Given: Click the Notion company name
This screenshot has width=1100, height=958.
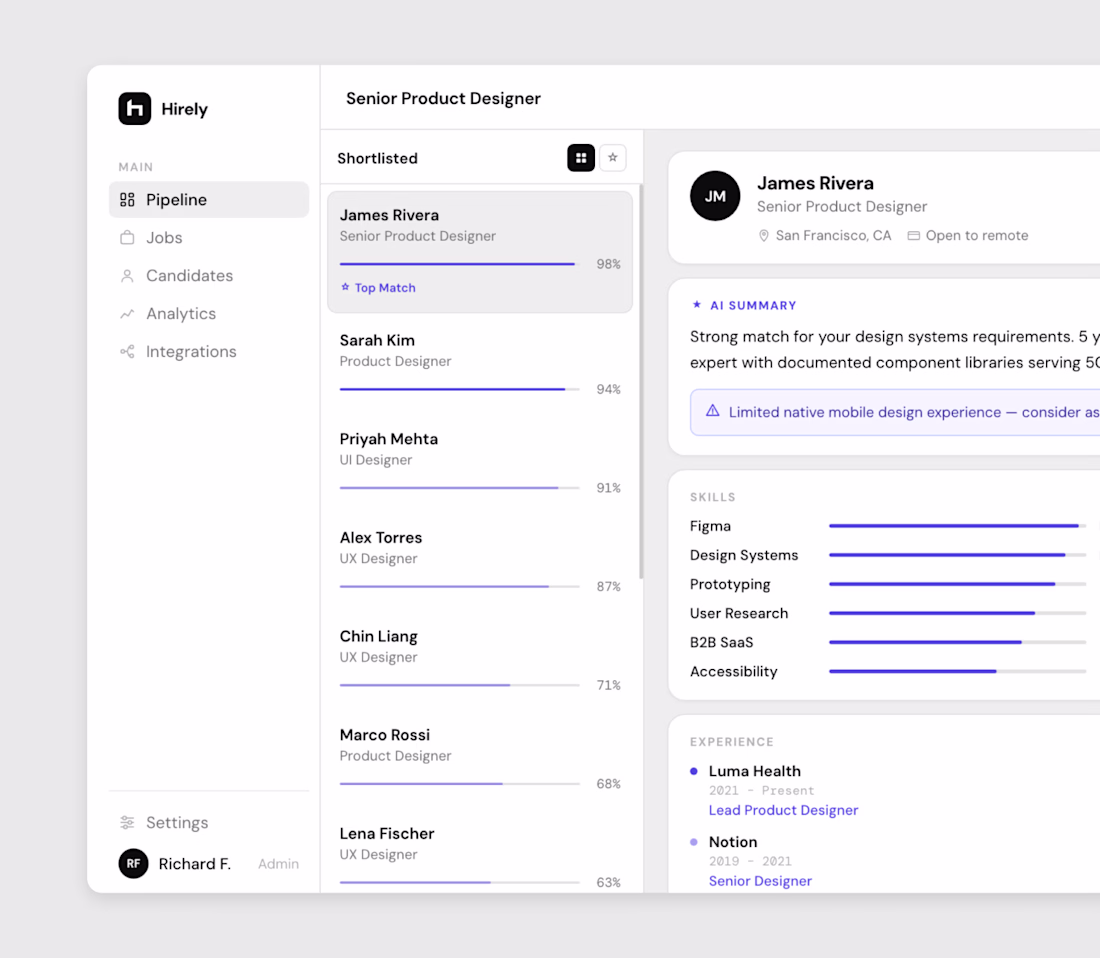Looking at the screenshot, I should (x=733, y=842).
